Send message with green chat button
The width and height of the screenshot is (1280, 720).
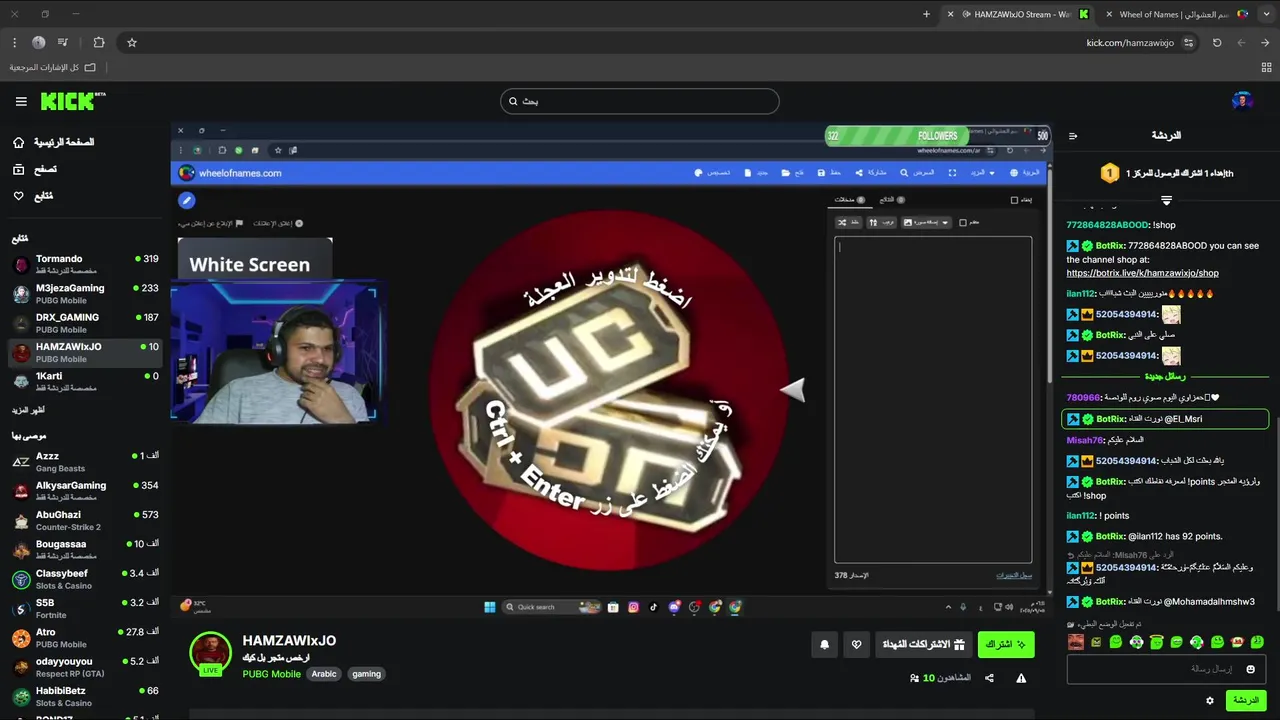[x=1246, y=700]
